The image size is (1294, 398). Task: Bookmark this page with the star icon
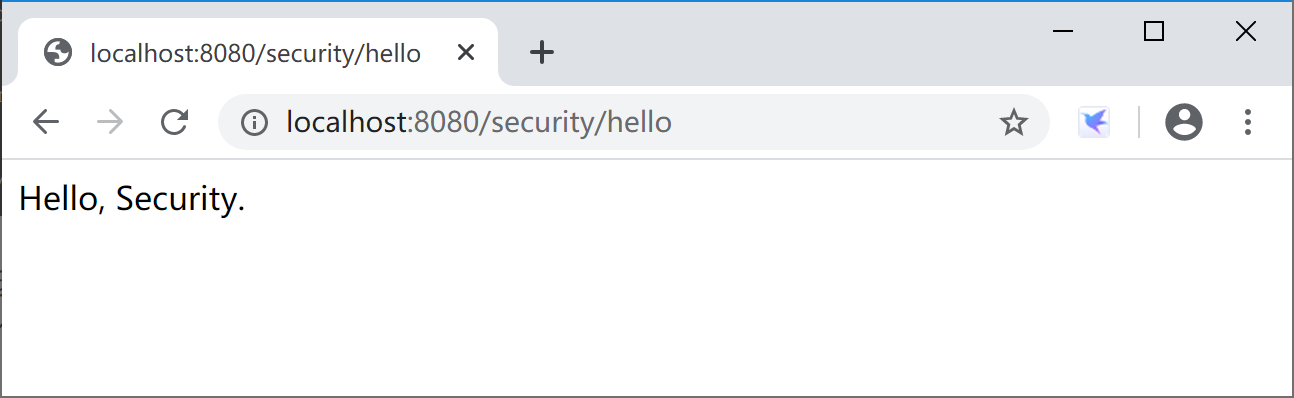[x=1013, y=123]
